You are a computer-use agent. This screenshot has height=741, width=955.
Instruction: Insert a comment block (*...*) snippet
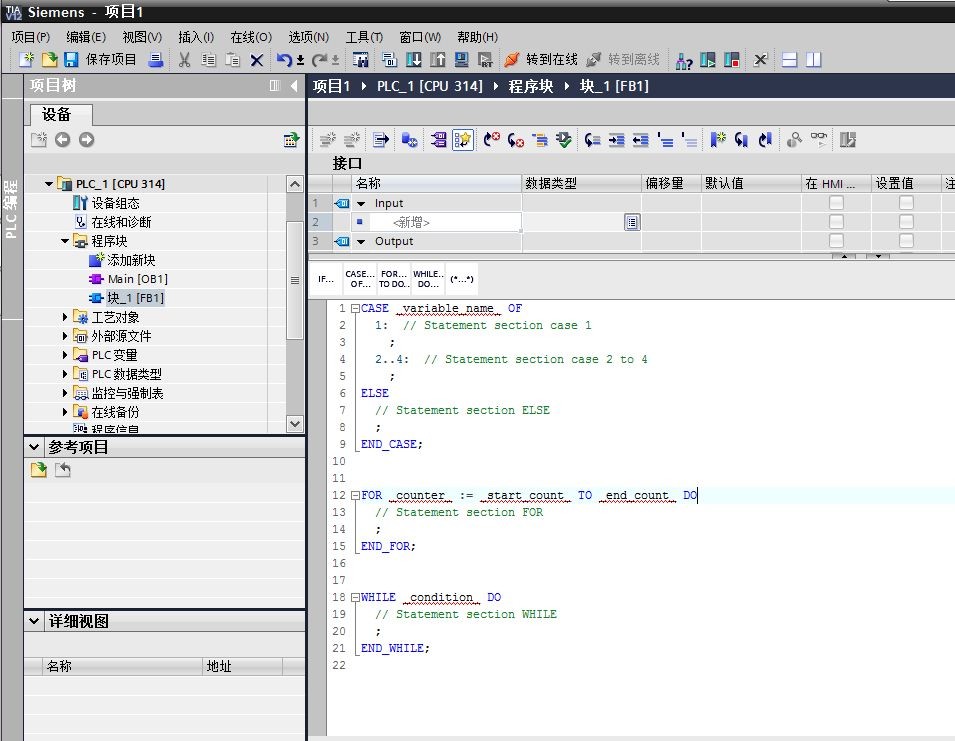pyautogui.click(x=461, y=278)
